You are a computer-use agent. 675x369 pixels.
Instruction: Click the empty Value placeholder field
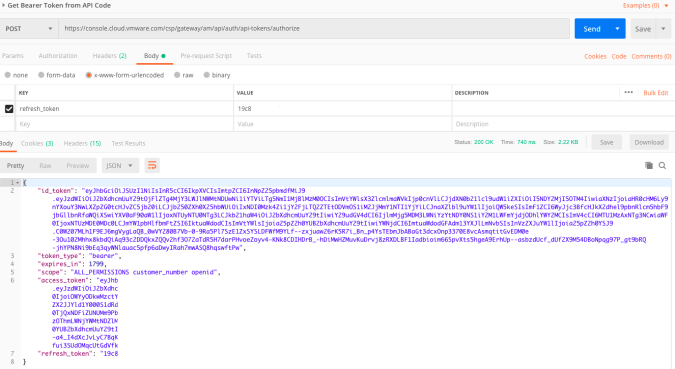pyautogui.click(x=343, y=124)
